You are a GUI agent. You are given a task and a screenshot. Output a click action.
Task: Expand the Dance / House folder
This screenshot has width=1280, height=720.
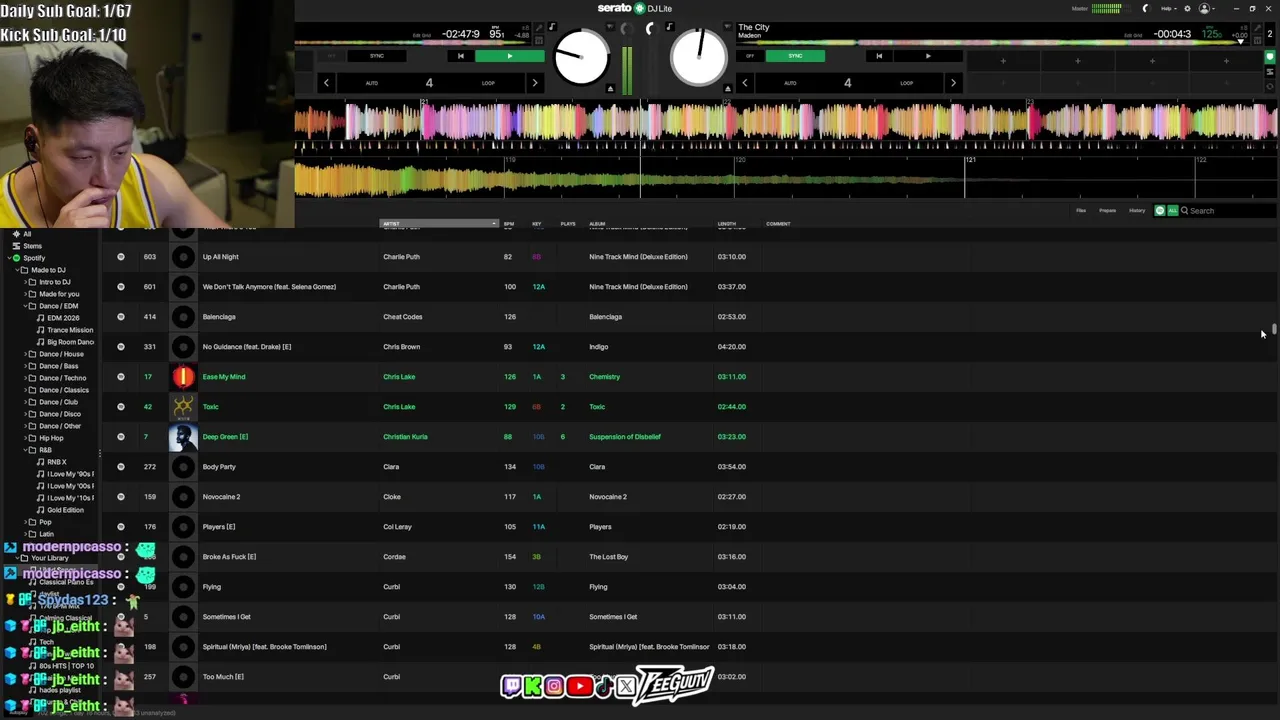(x=25, y=354)
